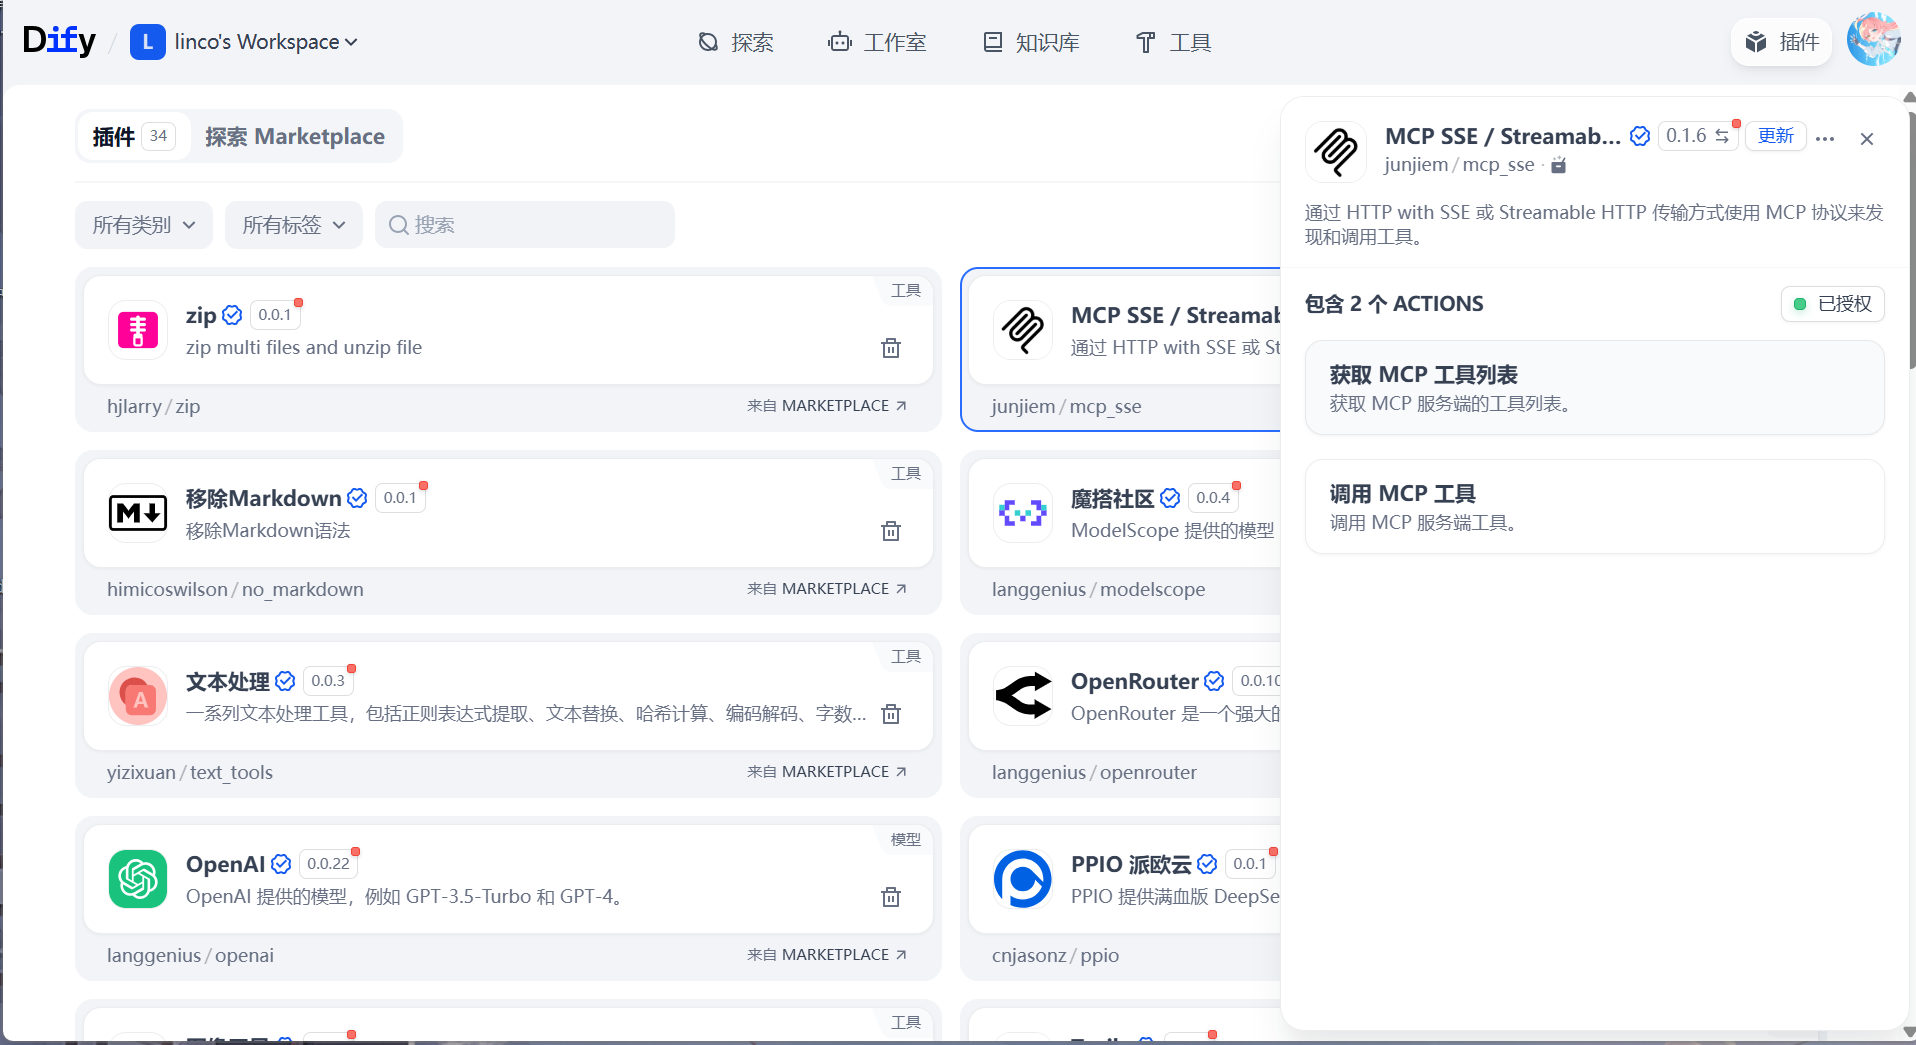The image size is (1916, 1045).
Task: Switch to 探索 Marketplace tab
Action: 295,136
